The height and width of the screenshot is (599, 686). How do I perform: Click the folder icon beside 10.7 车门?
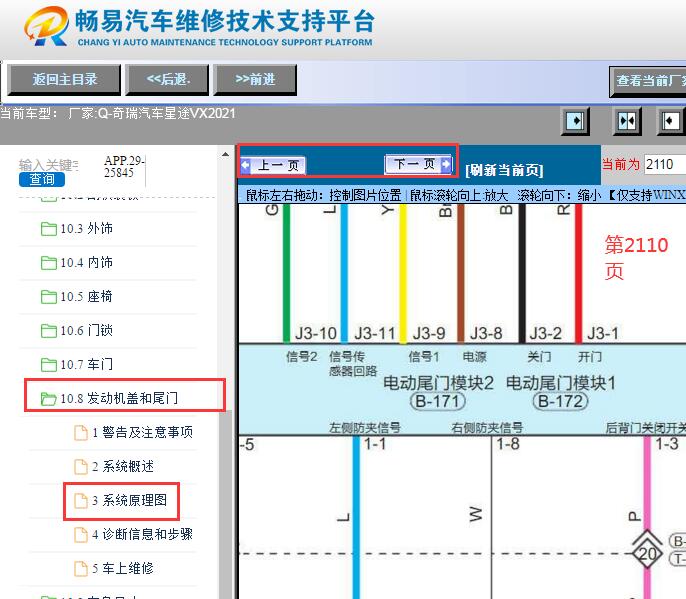click(49, 365)
